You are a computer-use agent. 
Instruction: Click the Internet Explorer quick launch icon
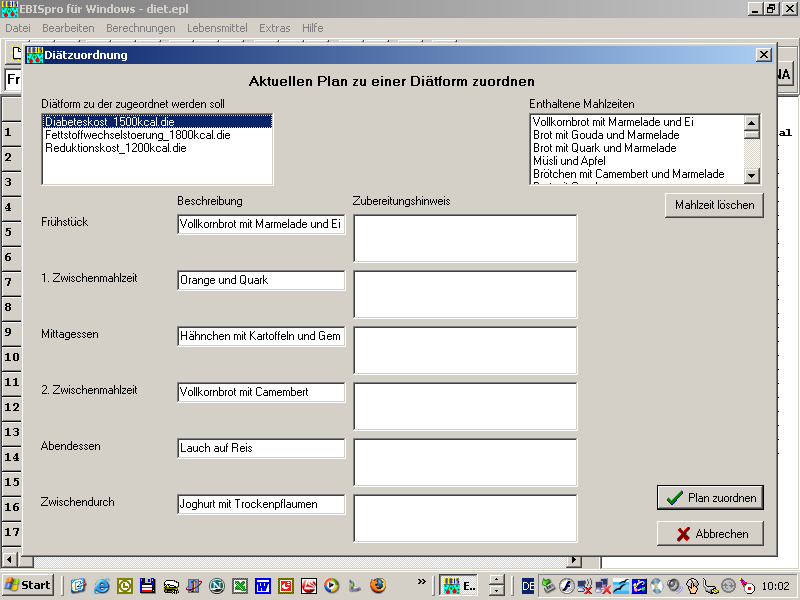101,586
